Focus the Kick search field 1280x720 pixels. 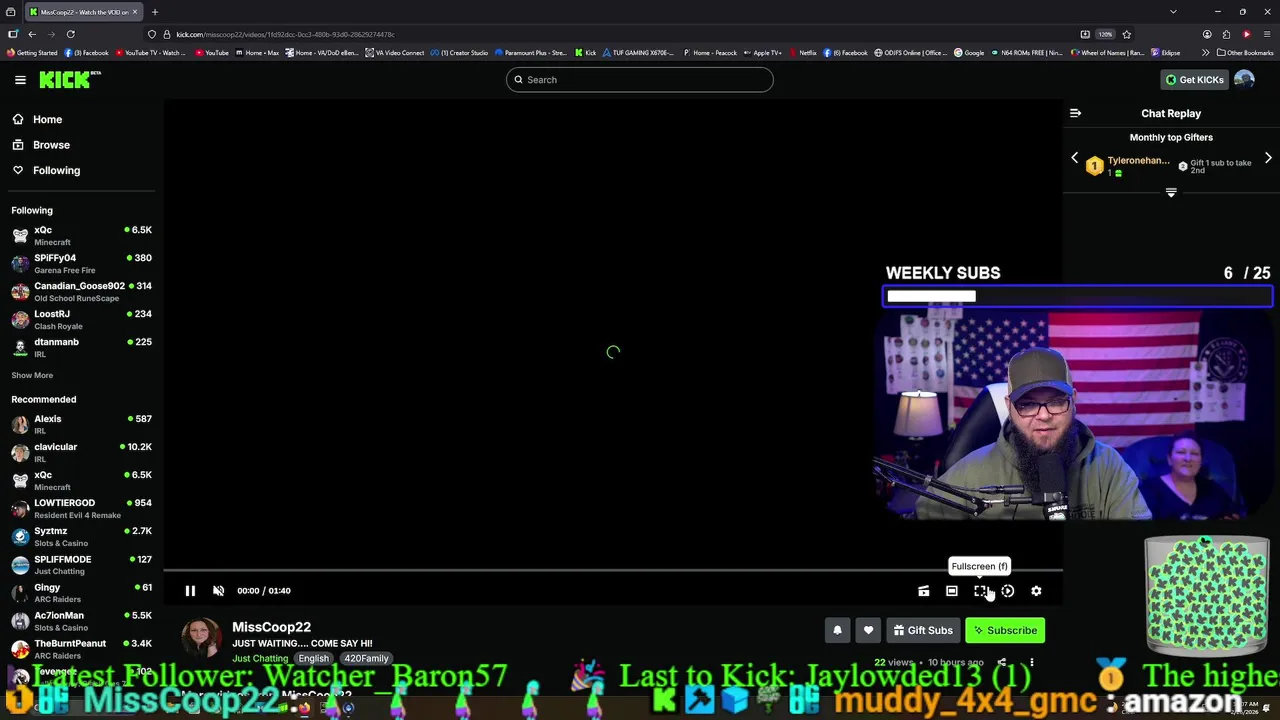[x=639, y=80]
